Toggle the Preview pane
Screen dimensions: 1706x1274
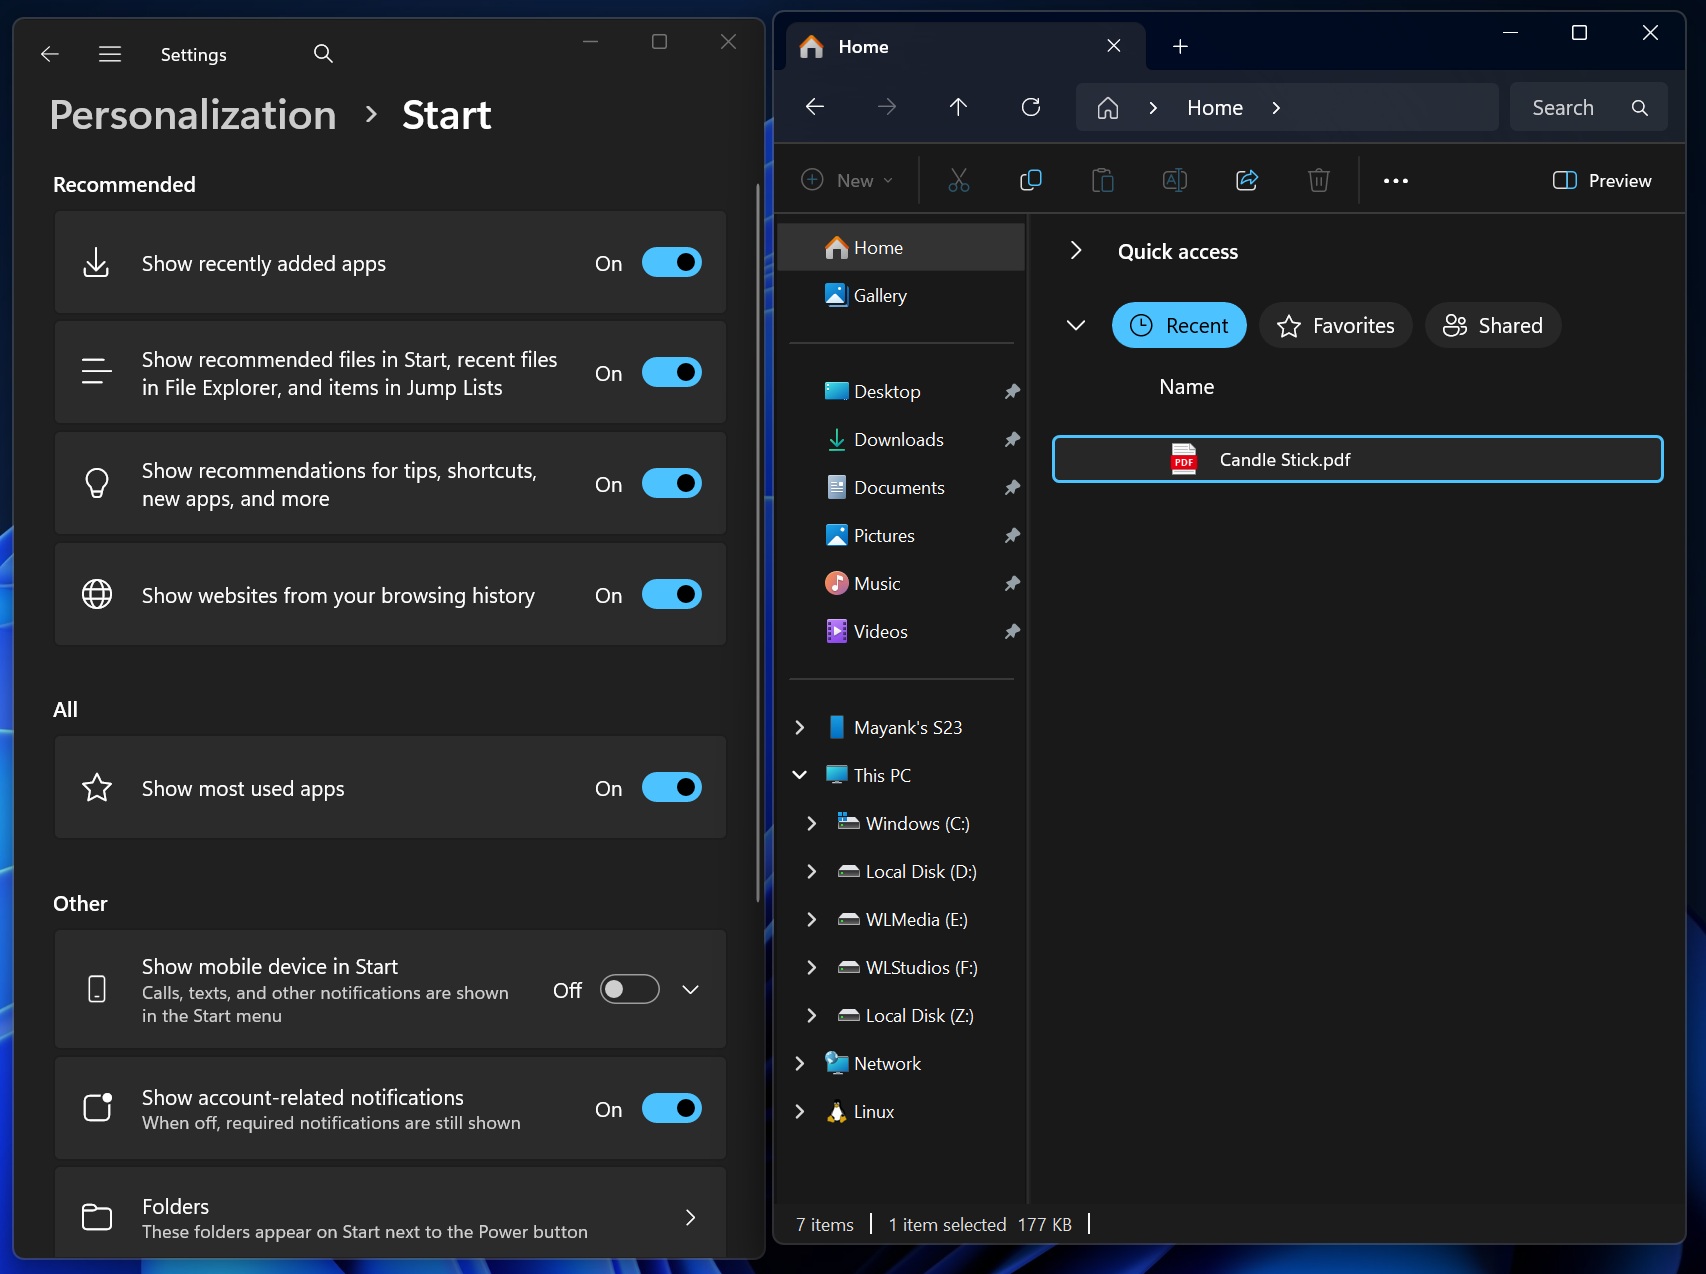coord(1601,180)
